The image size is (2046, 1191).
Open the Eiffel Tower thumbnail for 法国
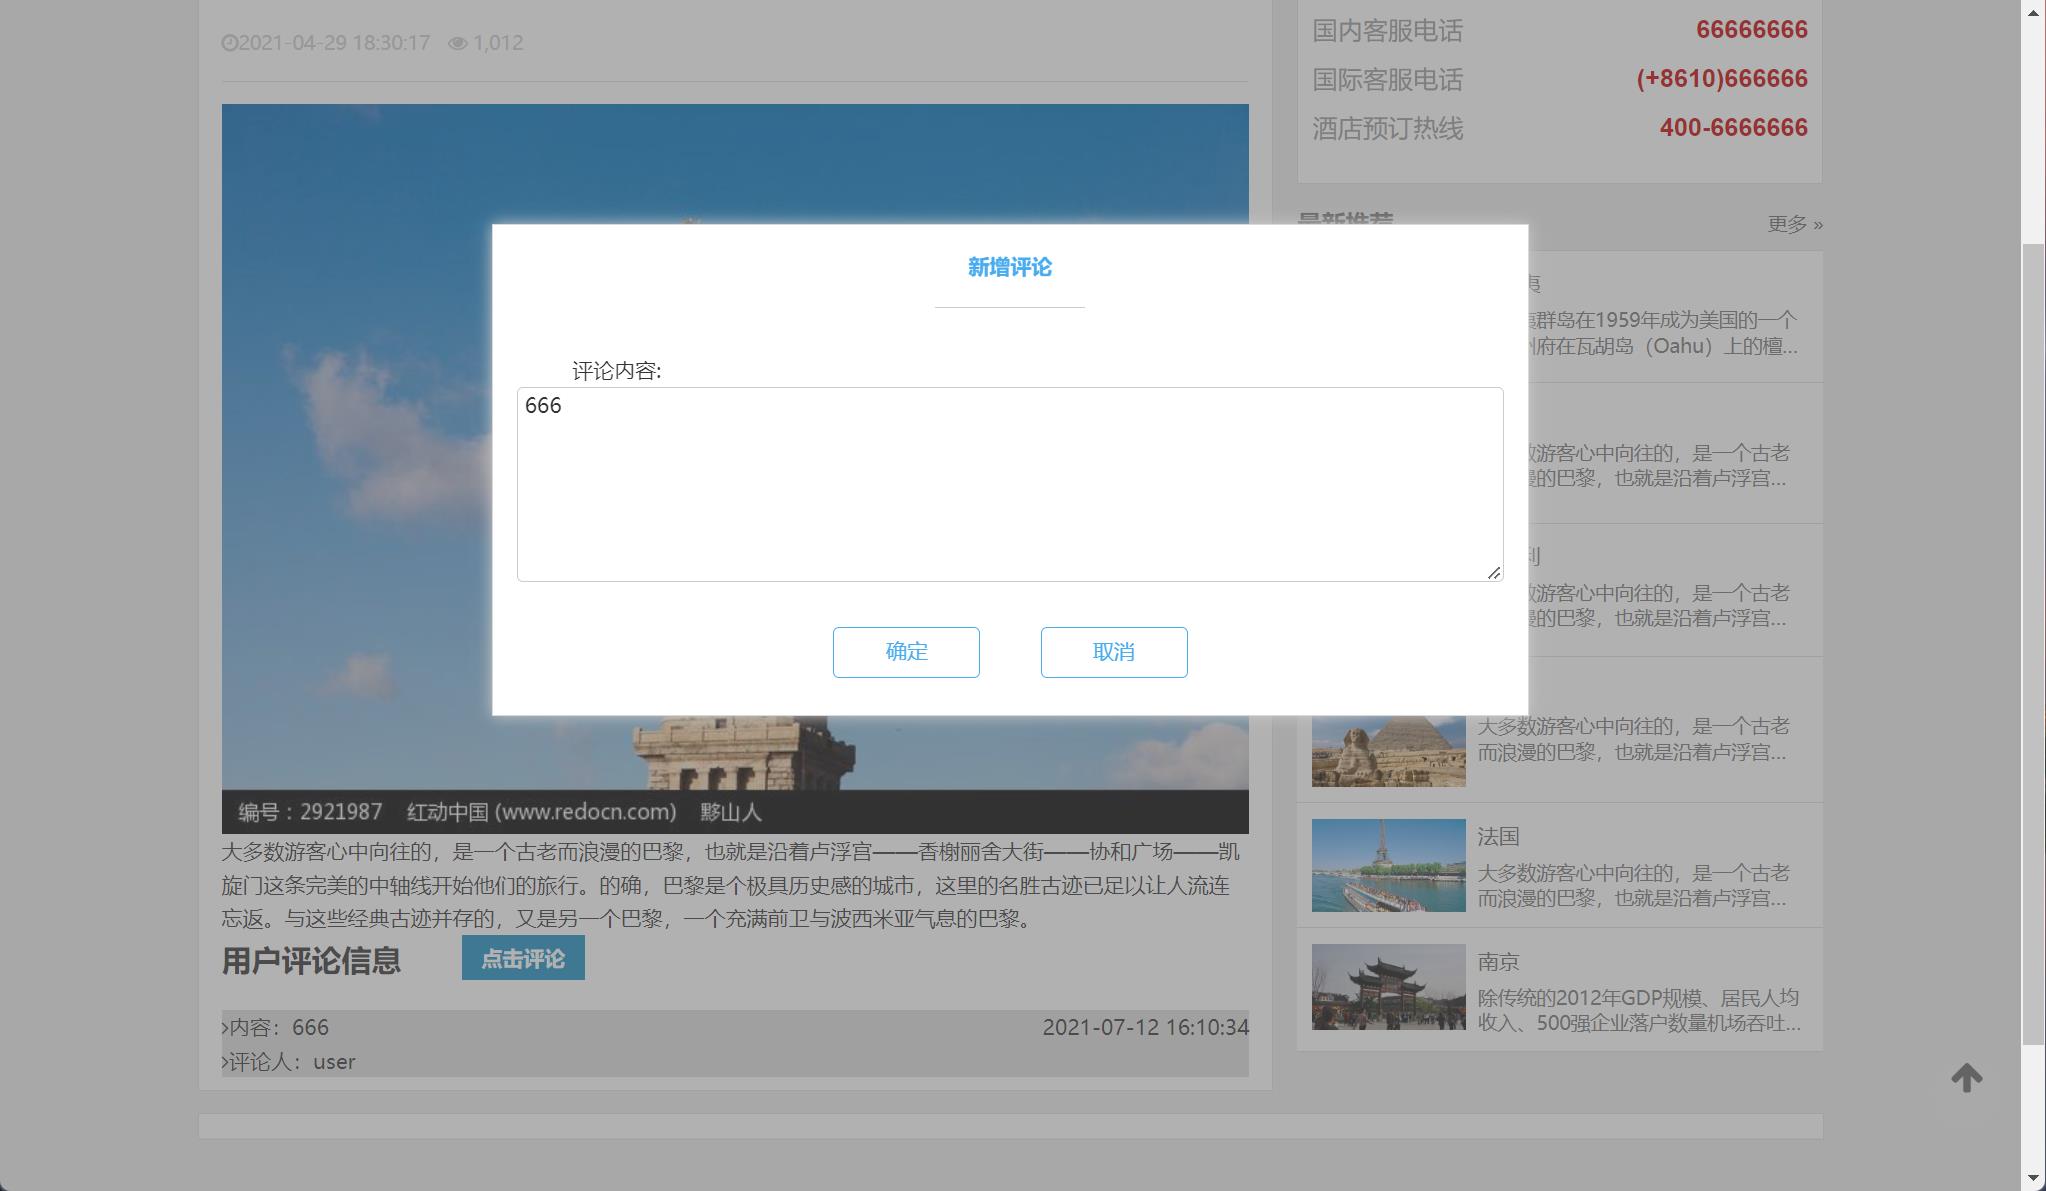(x=1388, y=865)
